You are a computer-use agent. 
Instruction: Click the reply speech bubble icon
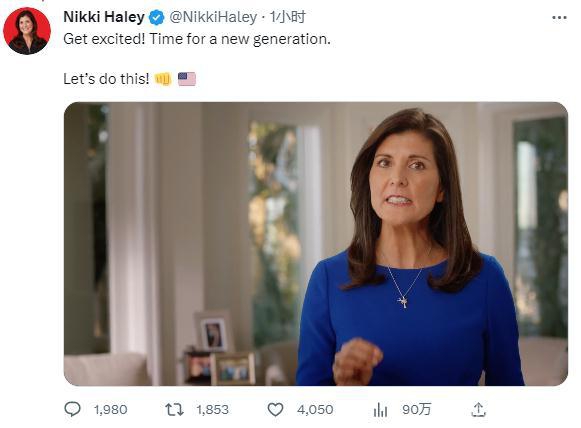(x=72, y=409)
